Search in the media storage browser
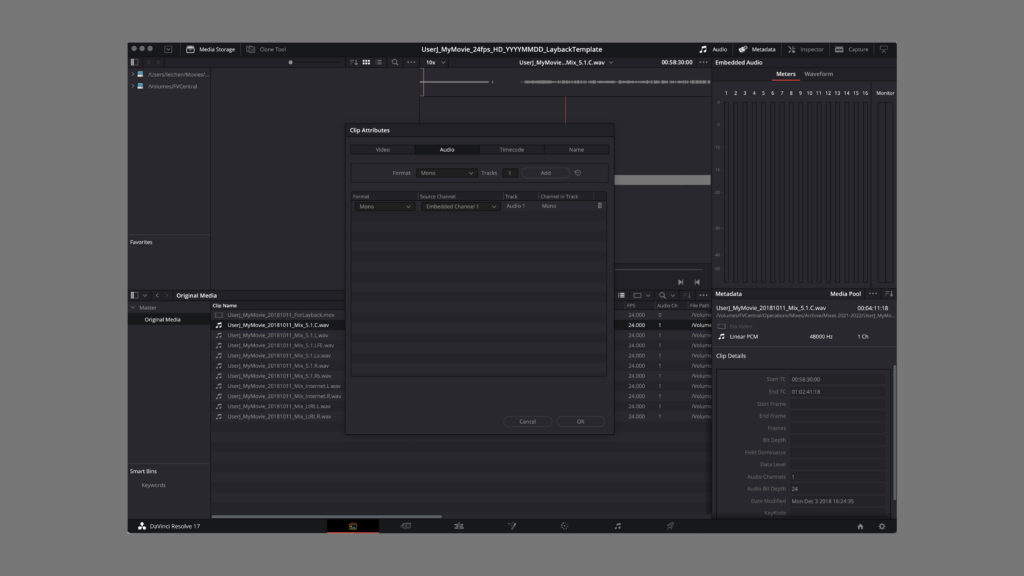 tap(395, 62)
